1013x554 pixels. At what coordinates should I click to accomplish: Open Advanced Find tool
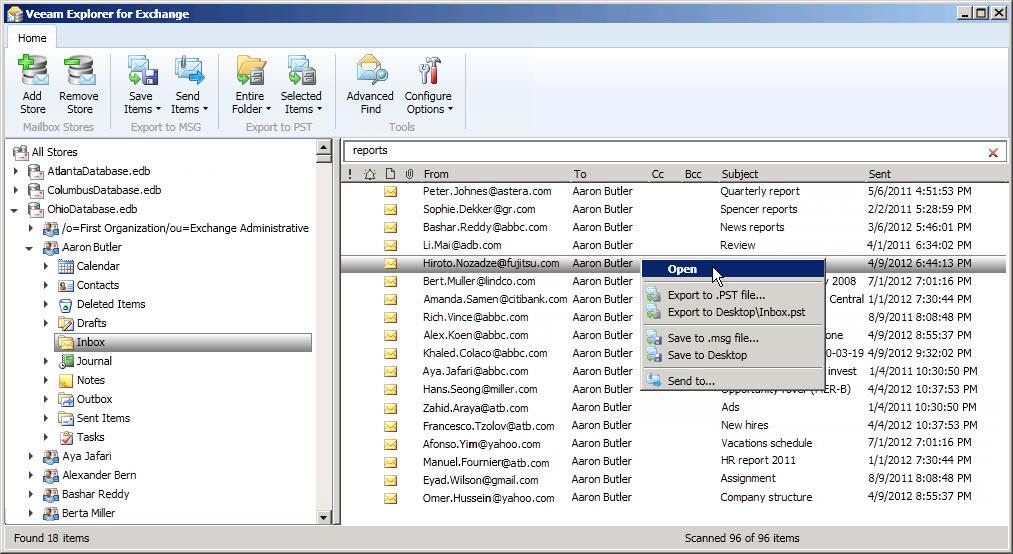[x=370, y=85]
